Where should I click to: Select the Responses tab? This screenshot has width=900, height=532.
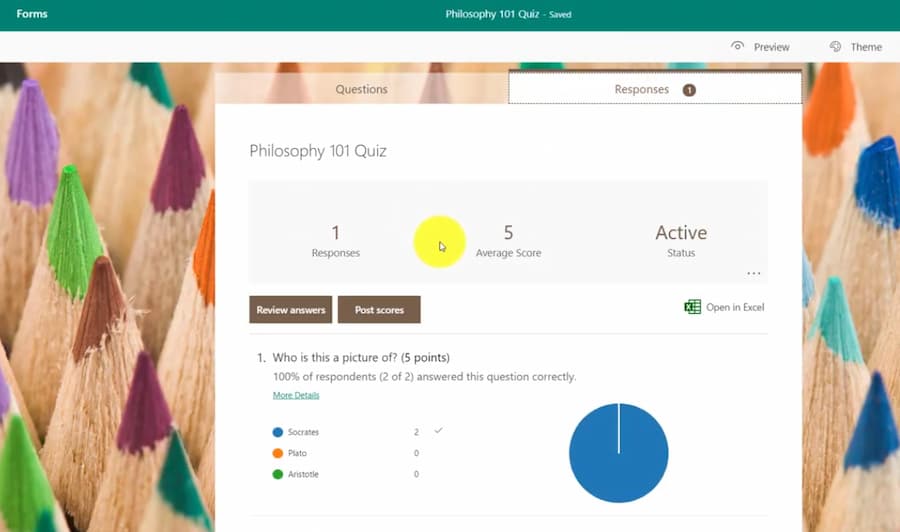tap(642, 89)
